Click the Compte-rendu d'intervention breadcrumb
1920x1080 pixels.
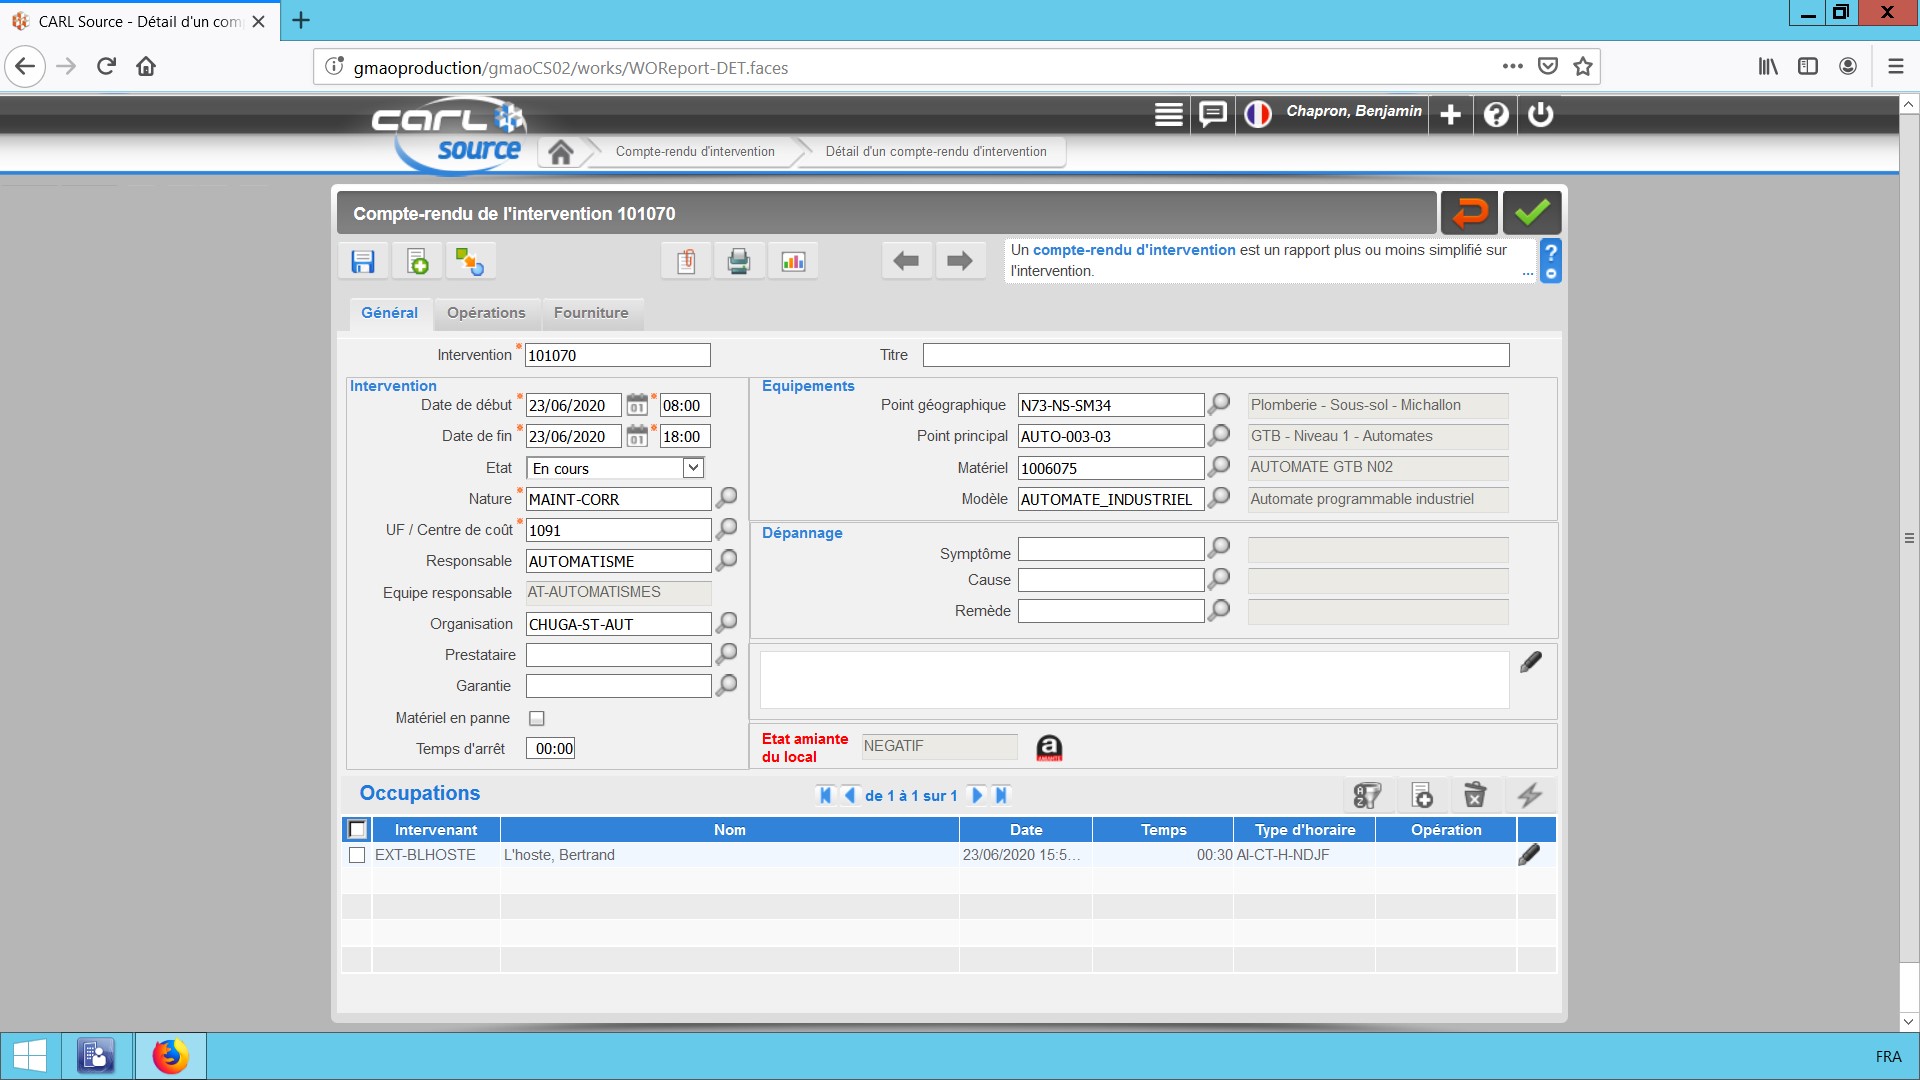tap(695, 152)
